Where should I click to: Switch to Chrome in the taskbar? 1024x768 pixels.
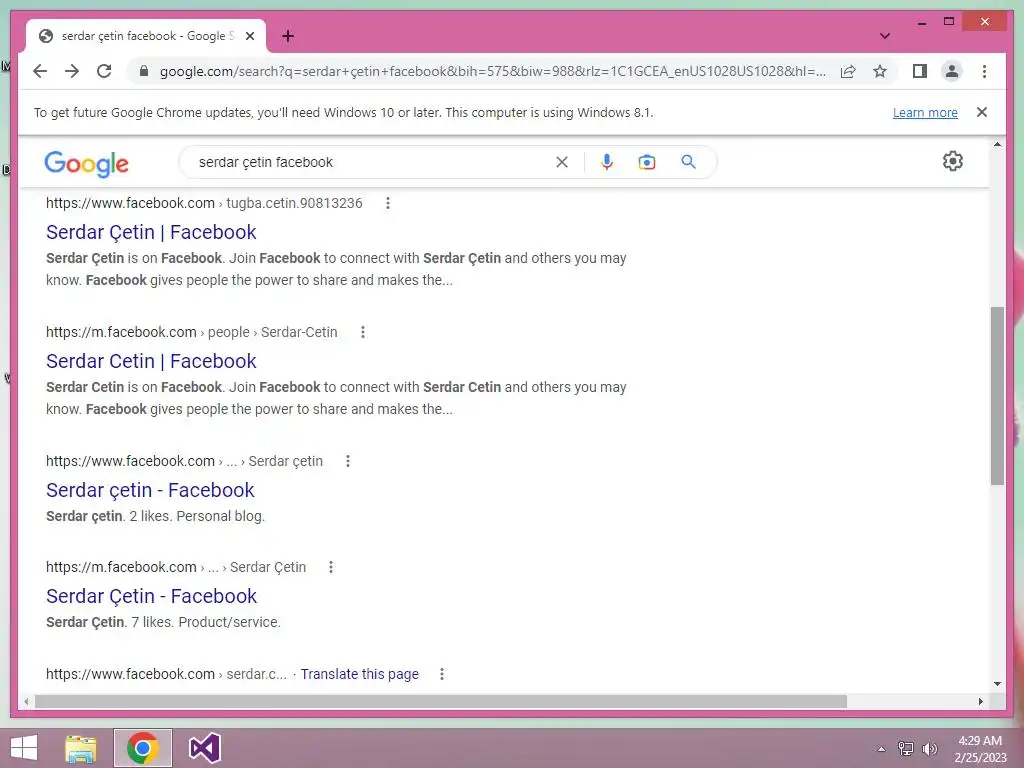coord(143,748)
